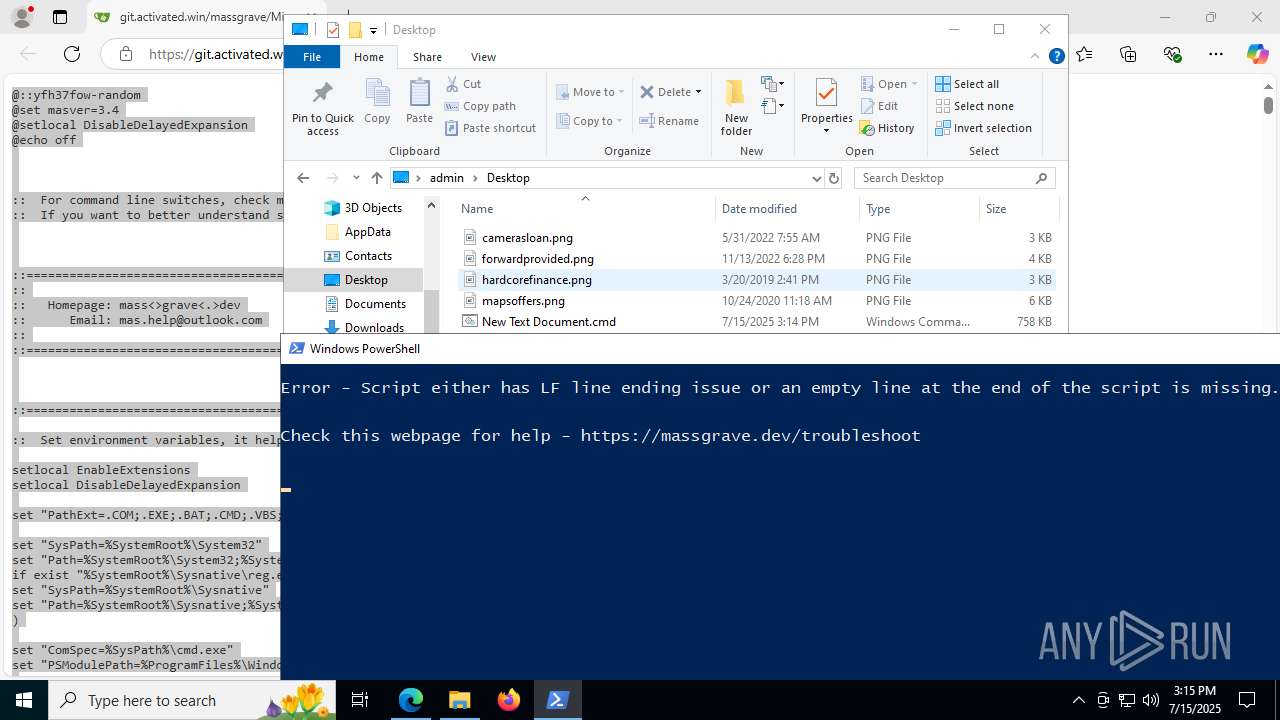Expand Explorer address bar history dropdown
This screenshot has height=720, width=1280.
click(816, 178)
